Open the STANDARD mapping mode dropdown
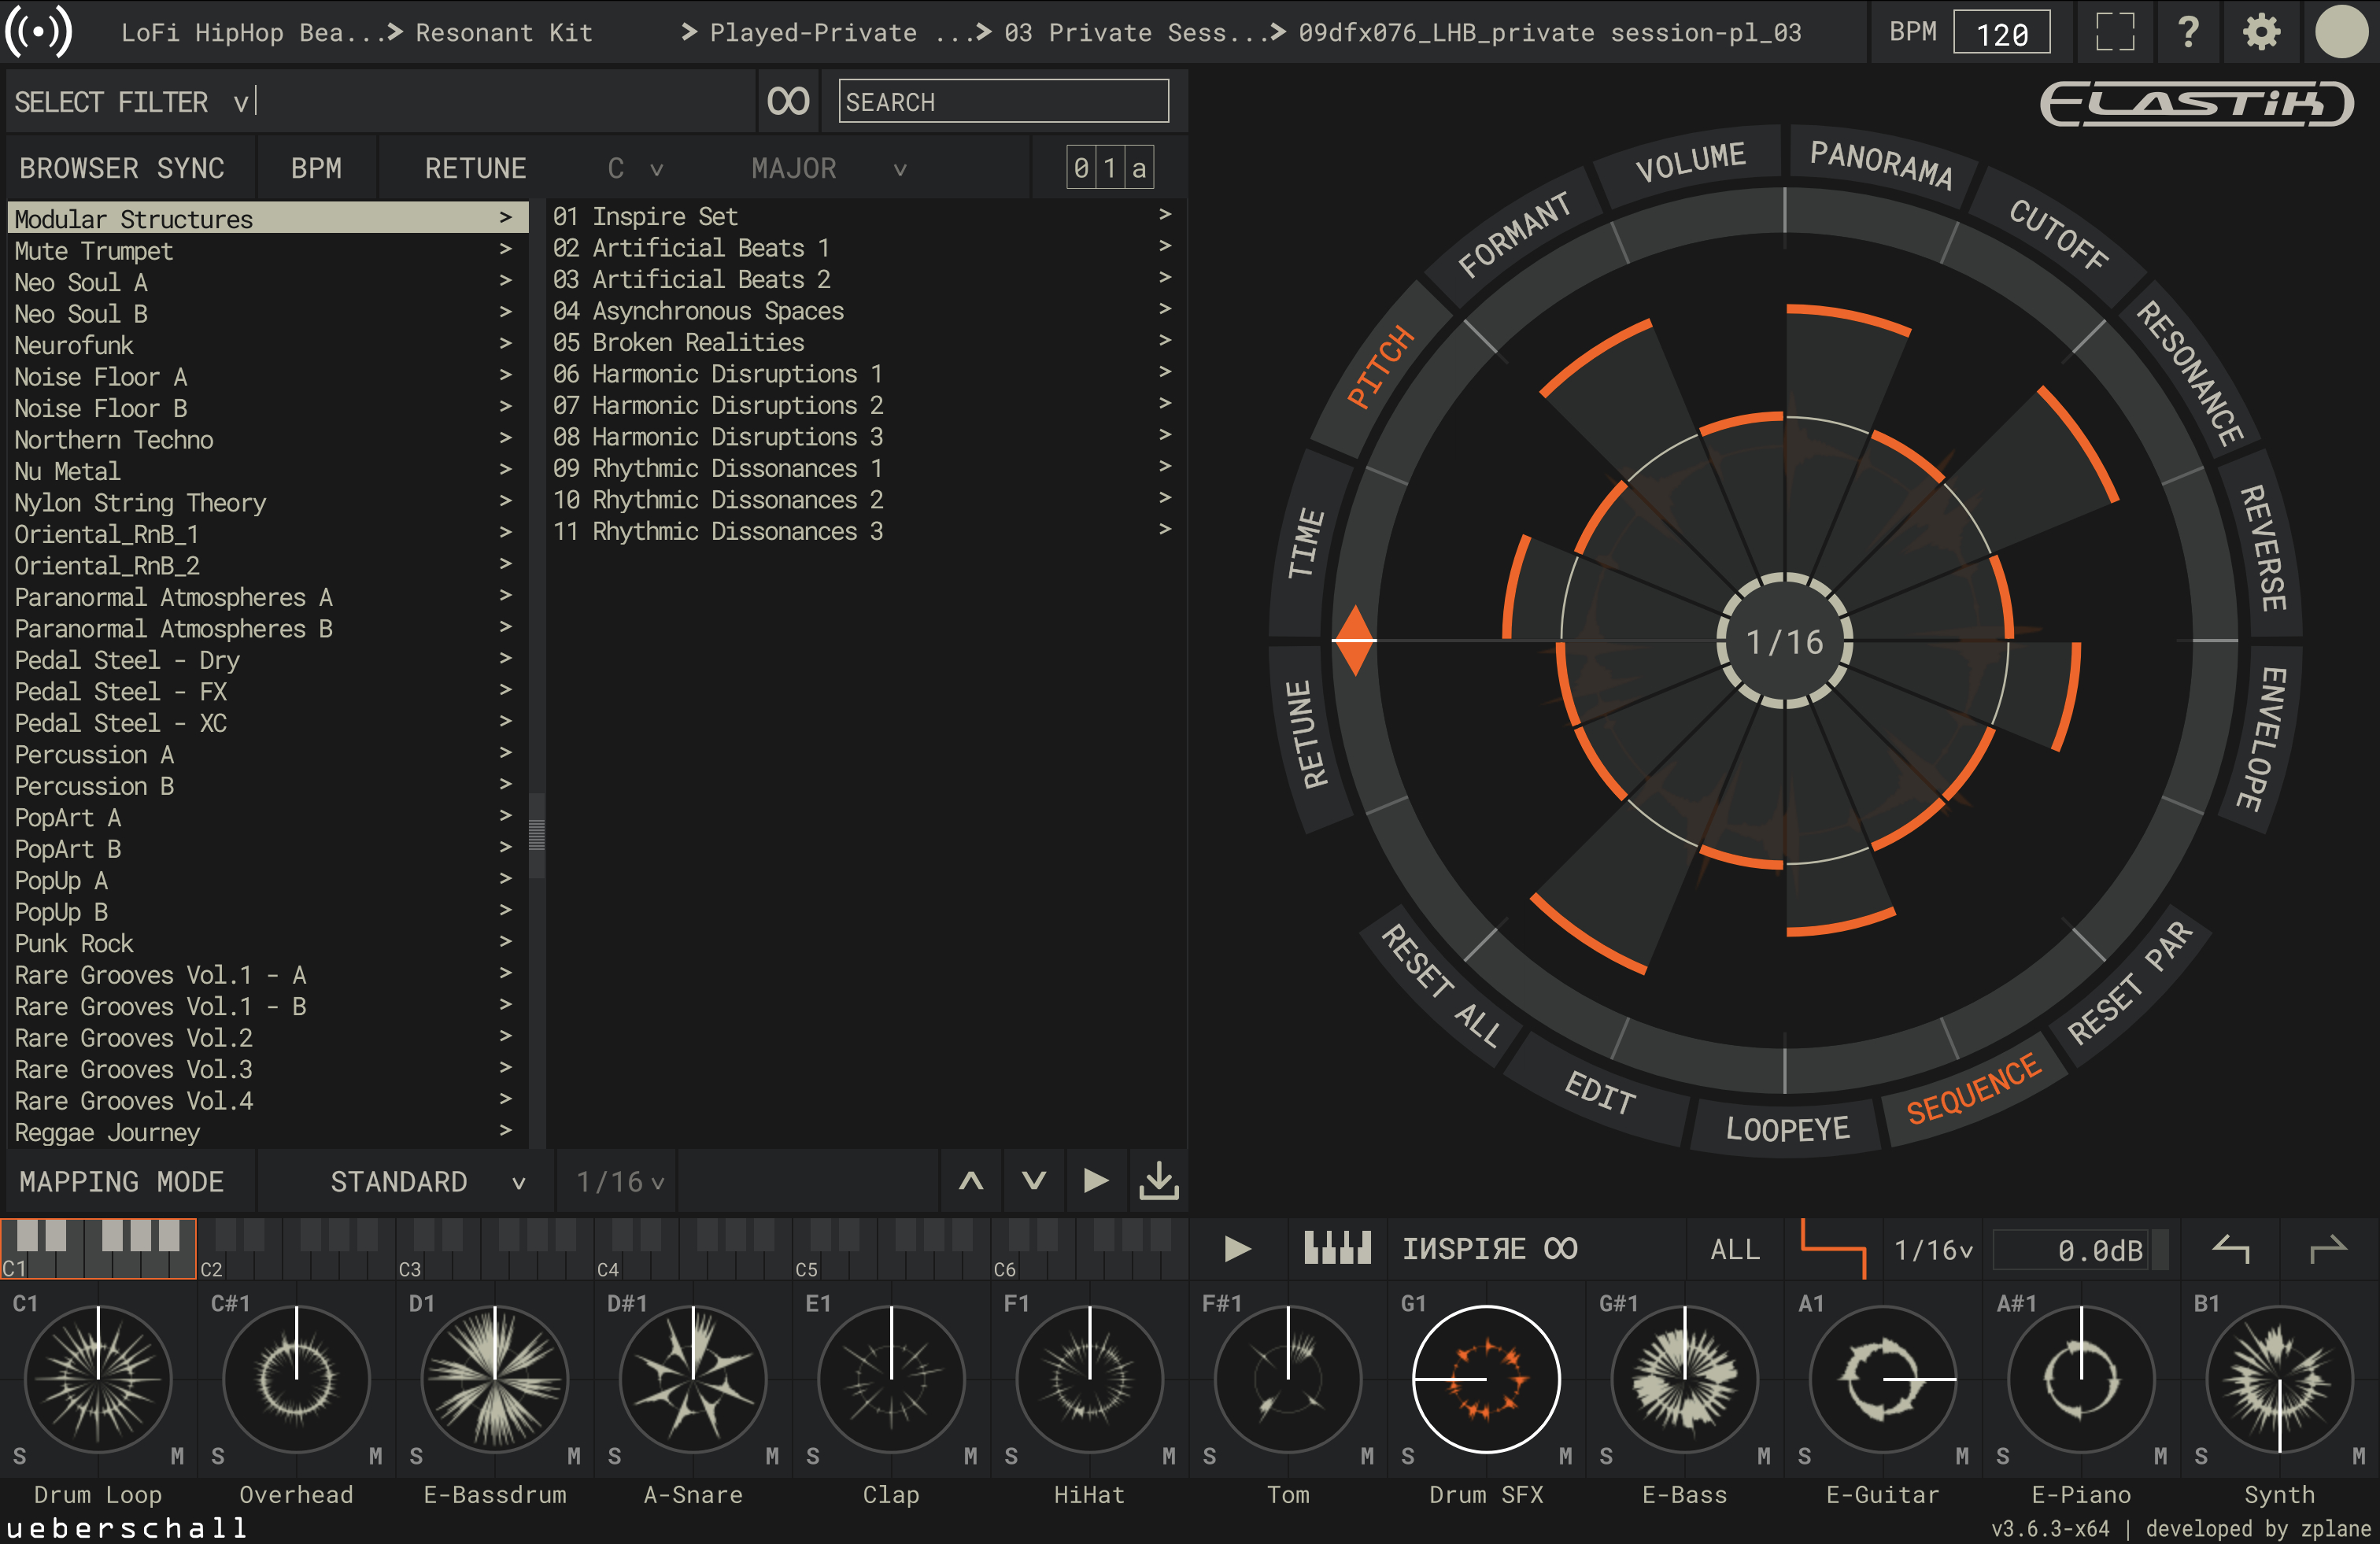Viewport: 2380px width, 1544px height. (x=427, y=1182)
